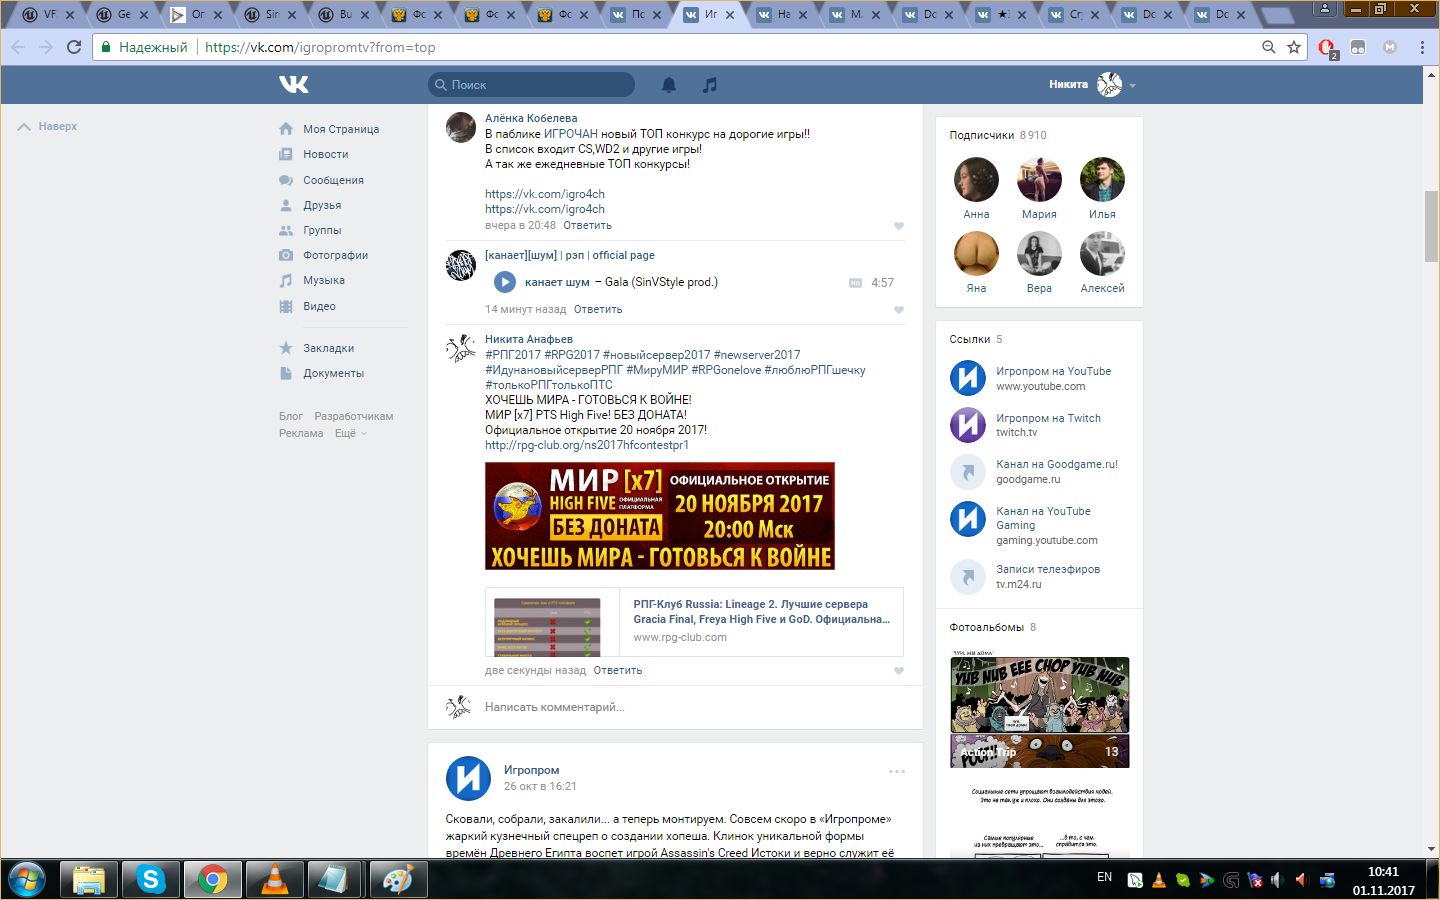This screenshot has height=900, width=1440.
Task: Click 'Ответить' under Алёнка Кобелева's comment
Action: [587, 225]
